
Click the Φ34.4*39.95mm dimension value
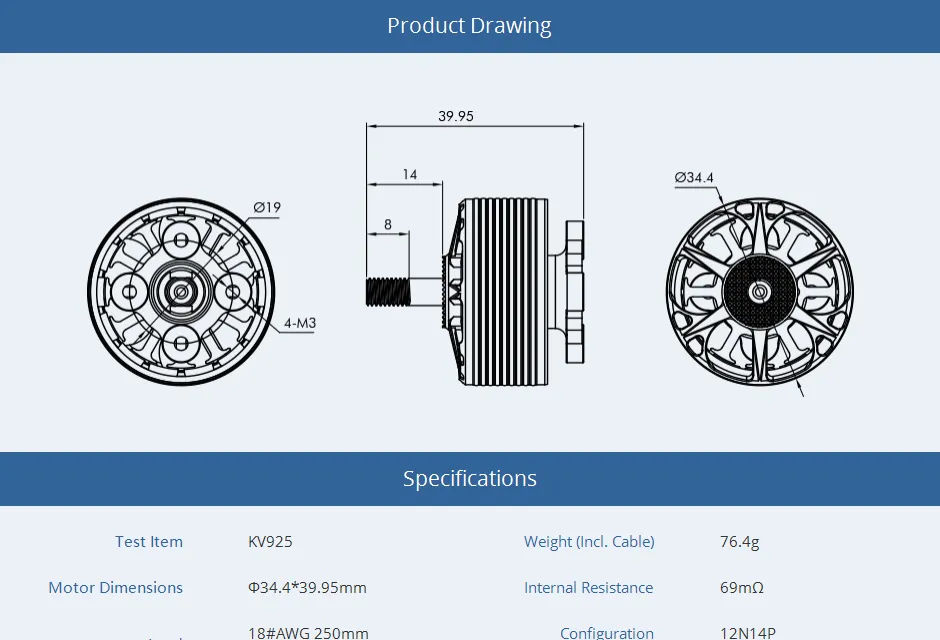click(308, 588)
